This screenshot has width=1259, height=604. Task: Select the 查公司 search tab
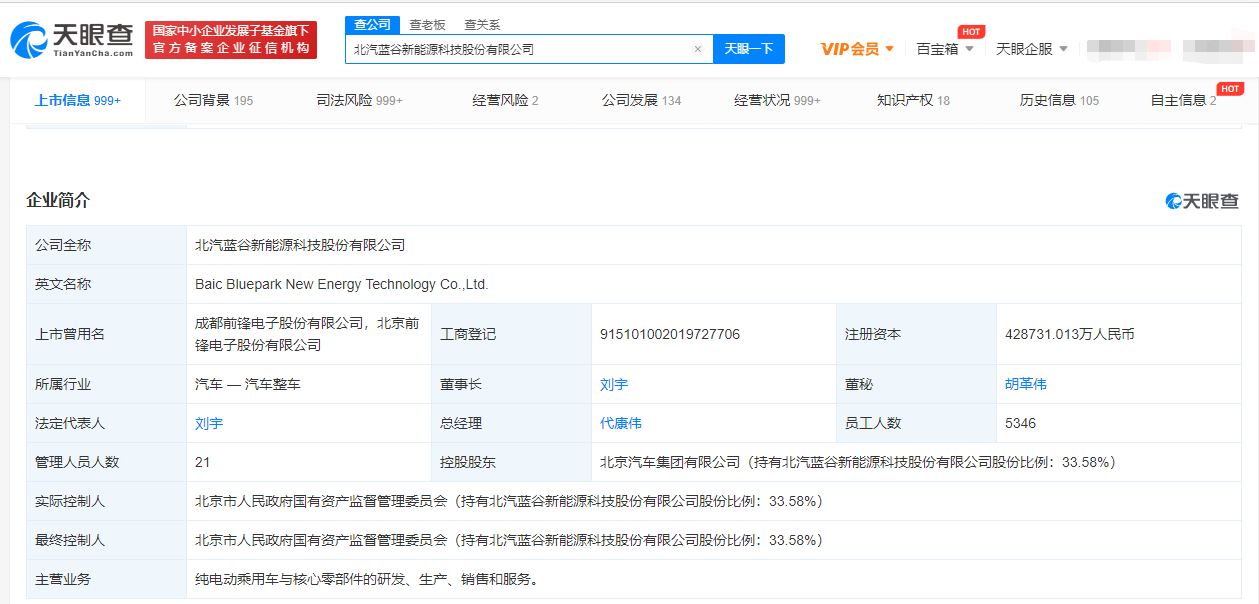tap(372, 25)
